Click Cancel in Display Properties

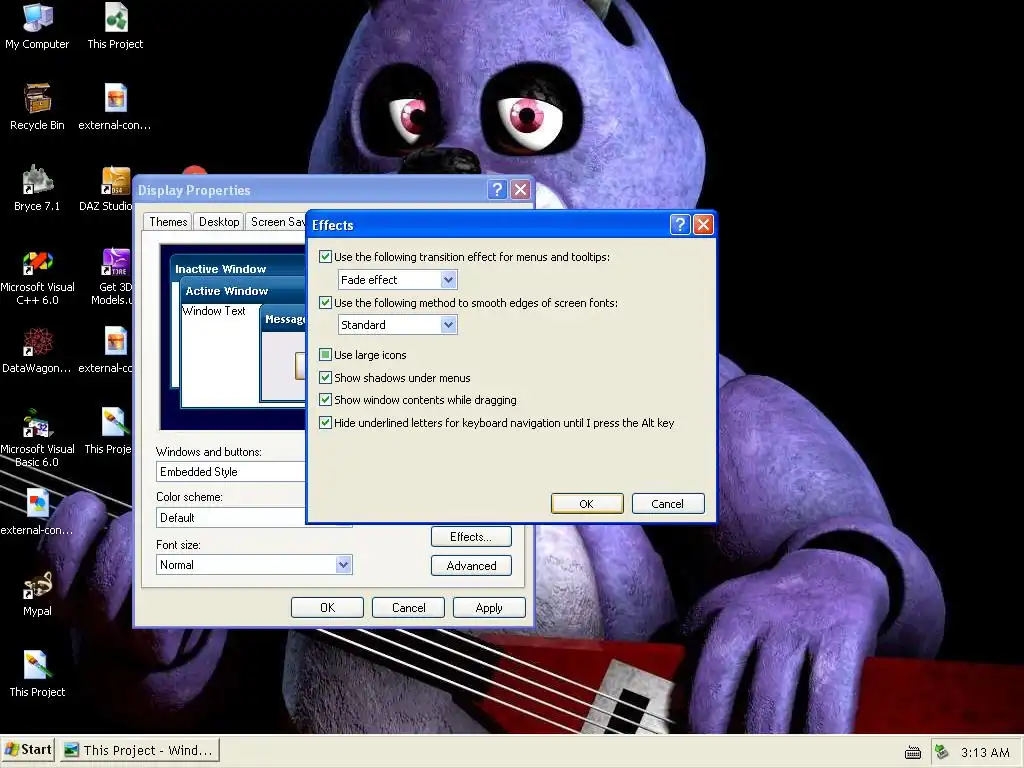point(408,607)
